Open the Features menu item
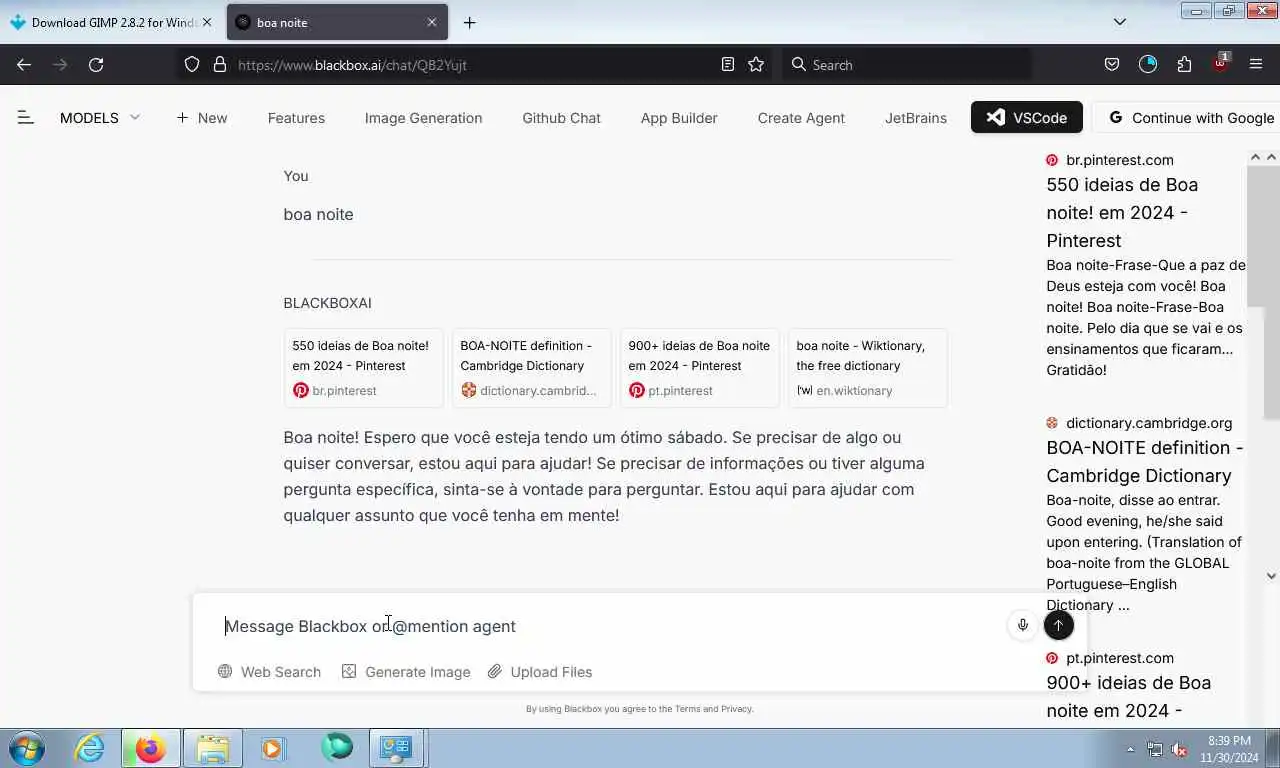Viewport: 1280px width, 768px height. [296, 117]
